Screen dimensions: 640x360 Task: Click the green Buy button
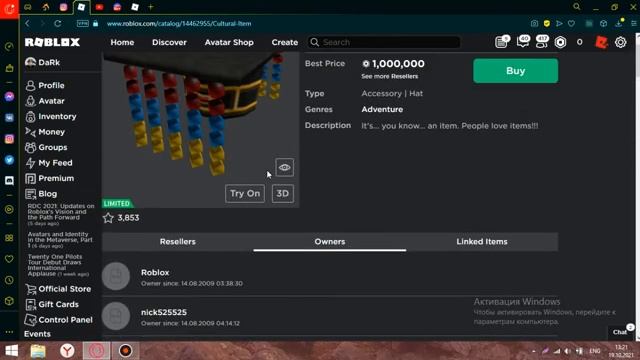click(x=516, y=71)
